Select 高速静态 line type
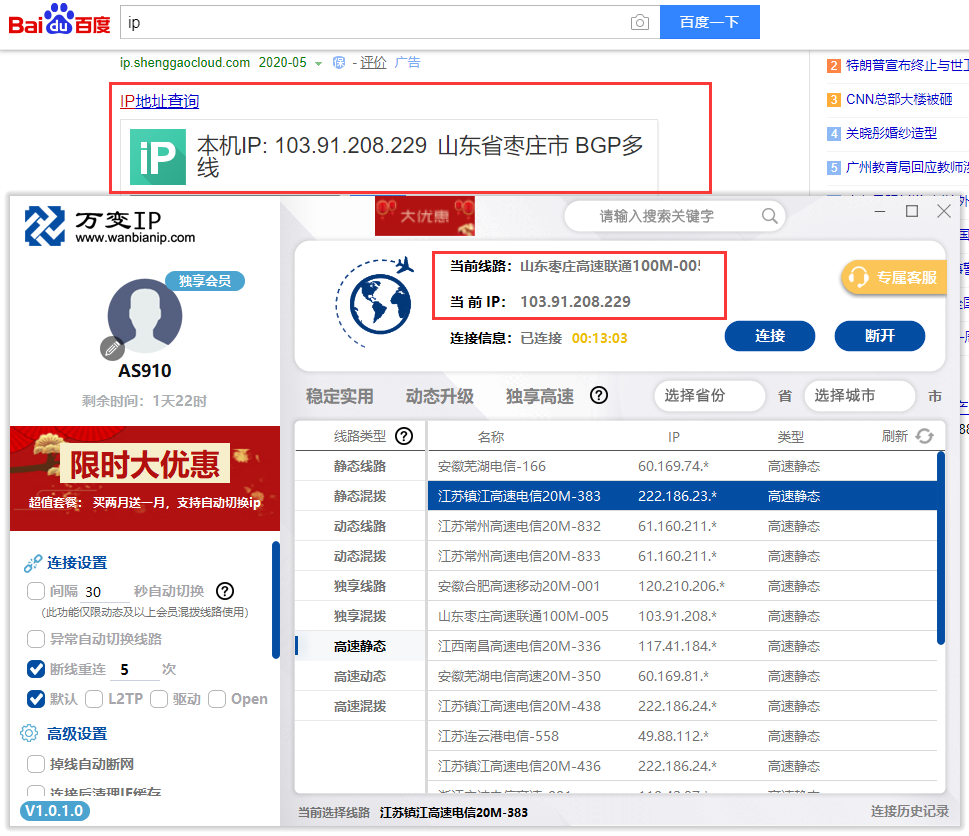This screenshot has height=836, width=969. click(360, 646)
